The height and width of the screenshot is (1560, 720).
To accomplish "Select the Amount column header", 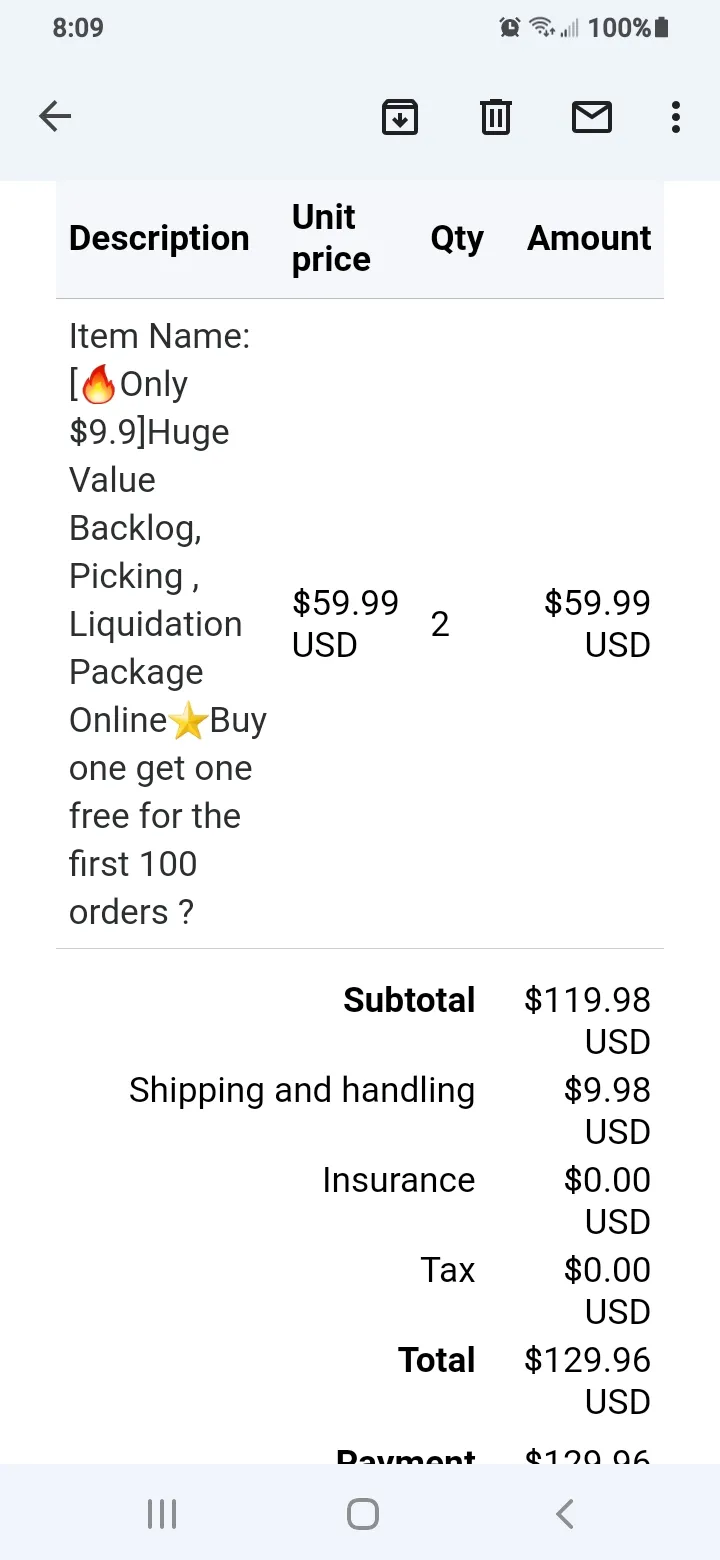I will [589, 238].
